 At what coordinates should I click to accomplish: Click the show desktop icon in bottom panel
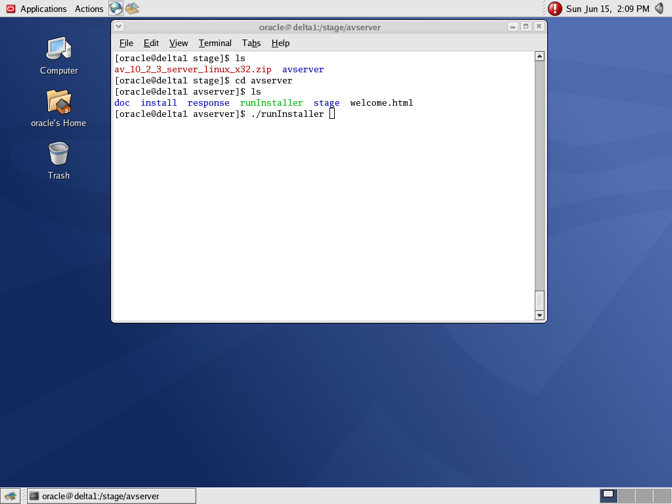pos(11,496)
